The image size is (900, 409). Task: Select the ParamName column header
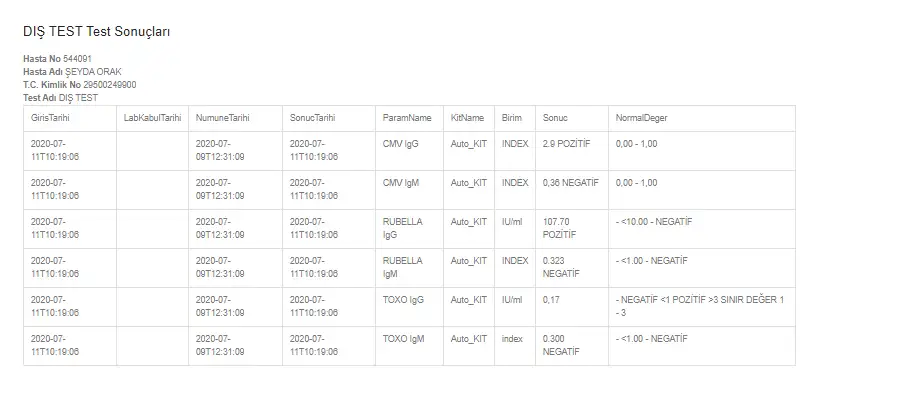[x=407, y=118]
